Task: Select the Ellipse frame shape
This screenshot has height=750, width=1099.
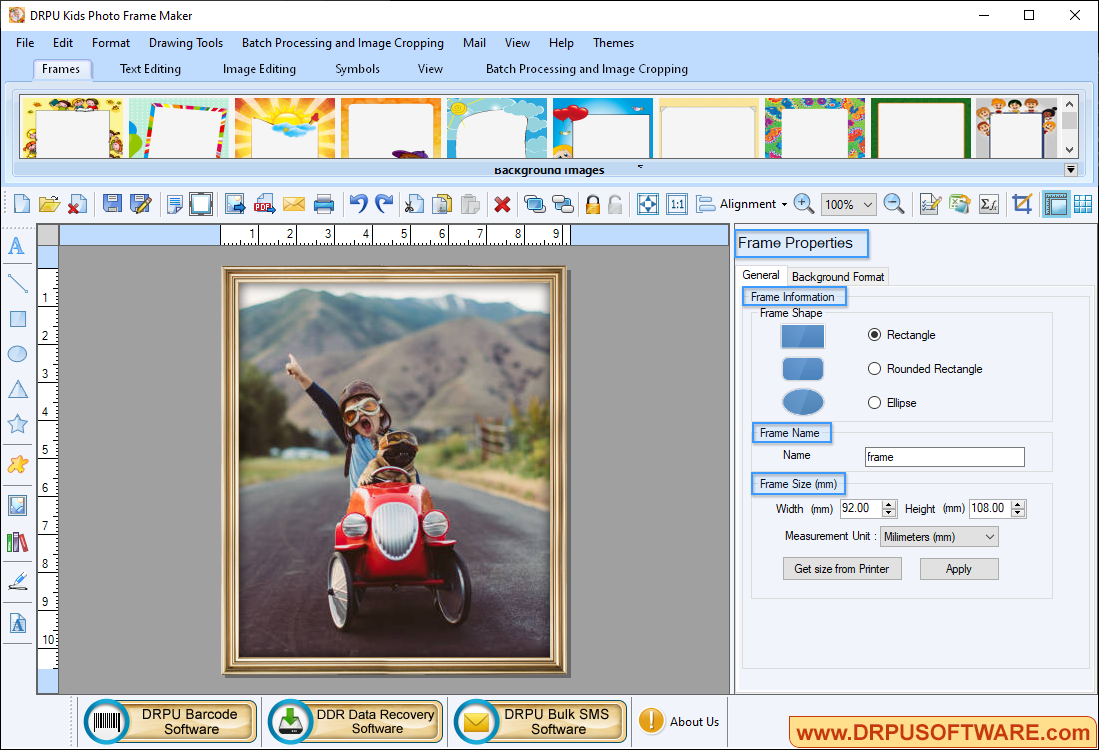Action: (874, 402)
